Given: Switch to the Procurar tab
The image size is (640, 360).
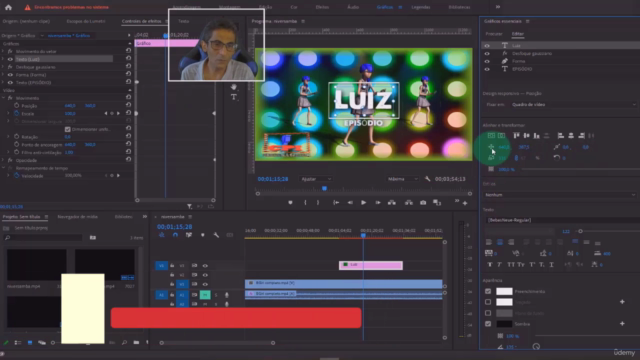Looking at the screenshot, I should pos(494,34).
